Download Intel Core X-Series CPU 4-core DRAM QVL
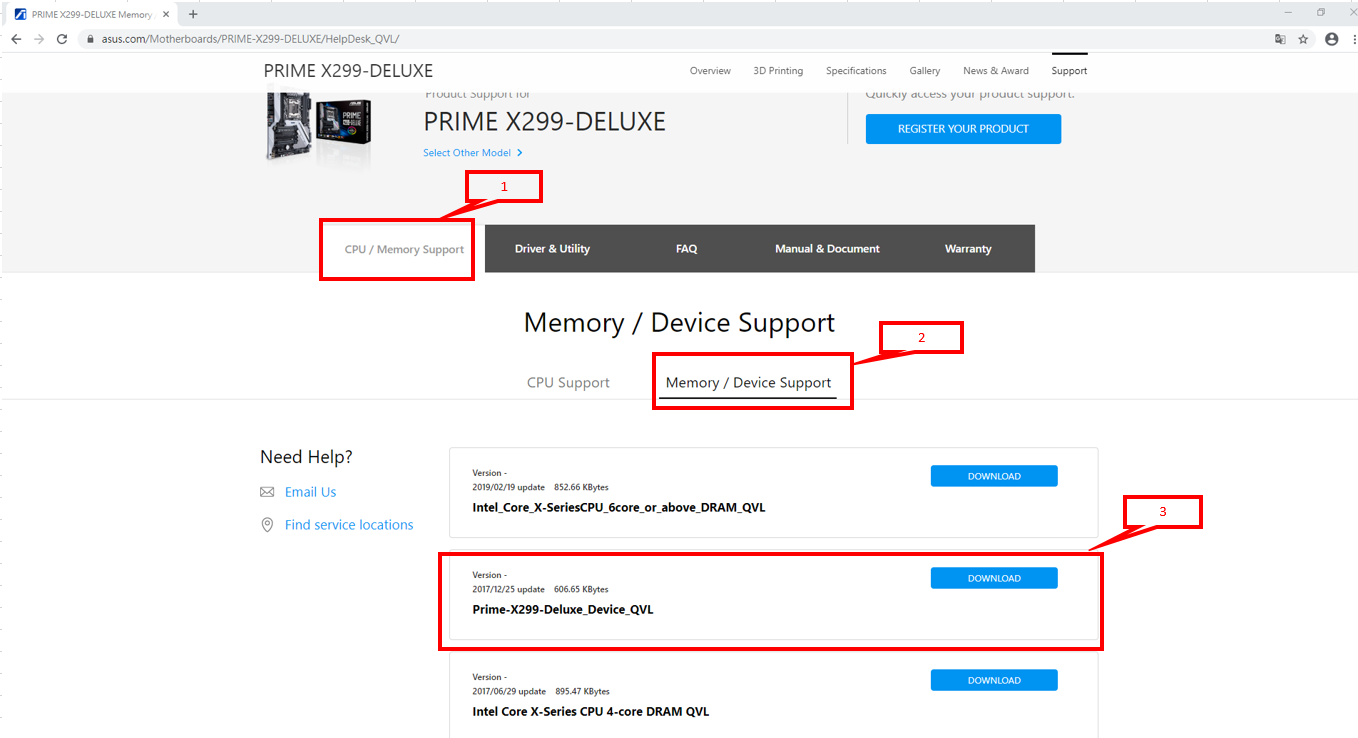 (x=994, y=680)
